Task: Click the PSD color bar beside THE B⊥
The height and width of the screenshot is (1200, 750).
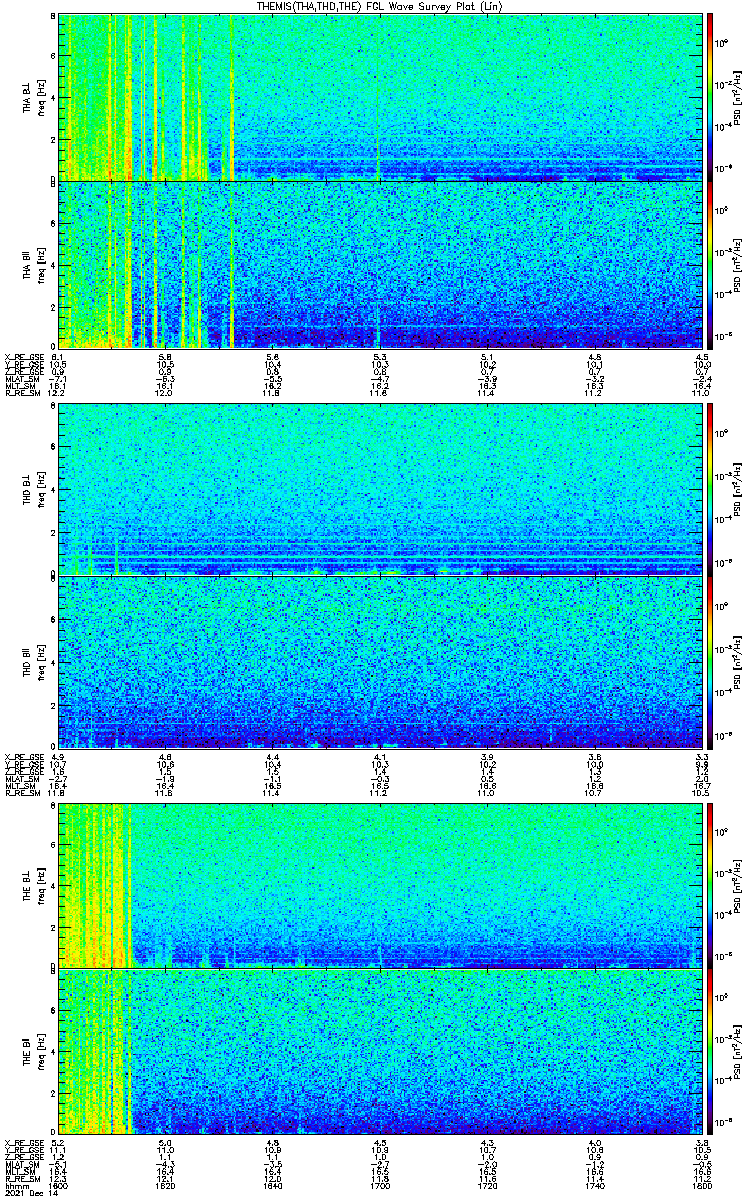Action: [711, 885]
